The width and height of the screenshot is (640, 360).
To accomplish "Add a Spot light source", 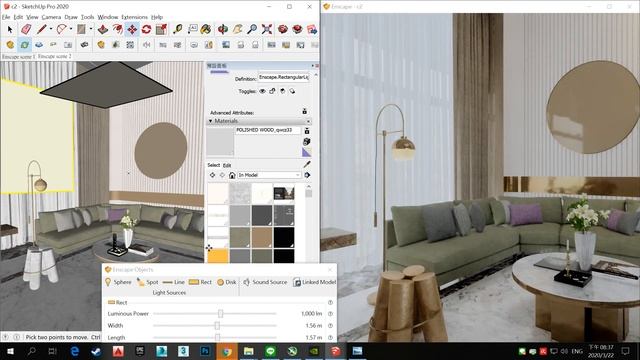I will tap(148, 282).
